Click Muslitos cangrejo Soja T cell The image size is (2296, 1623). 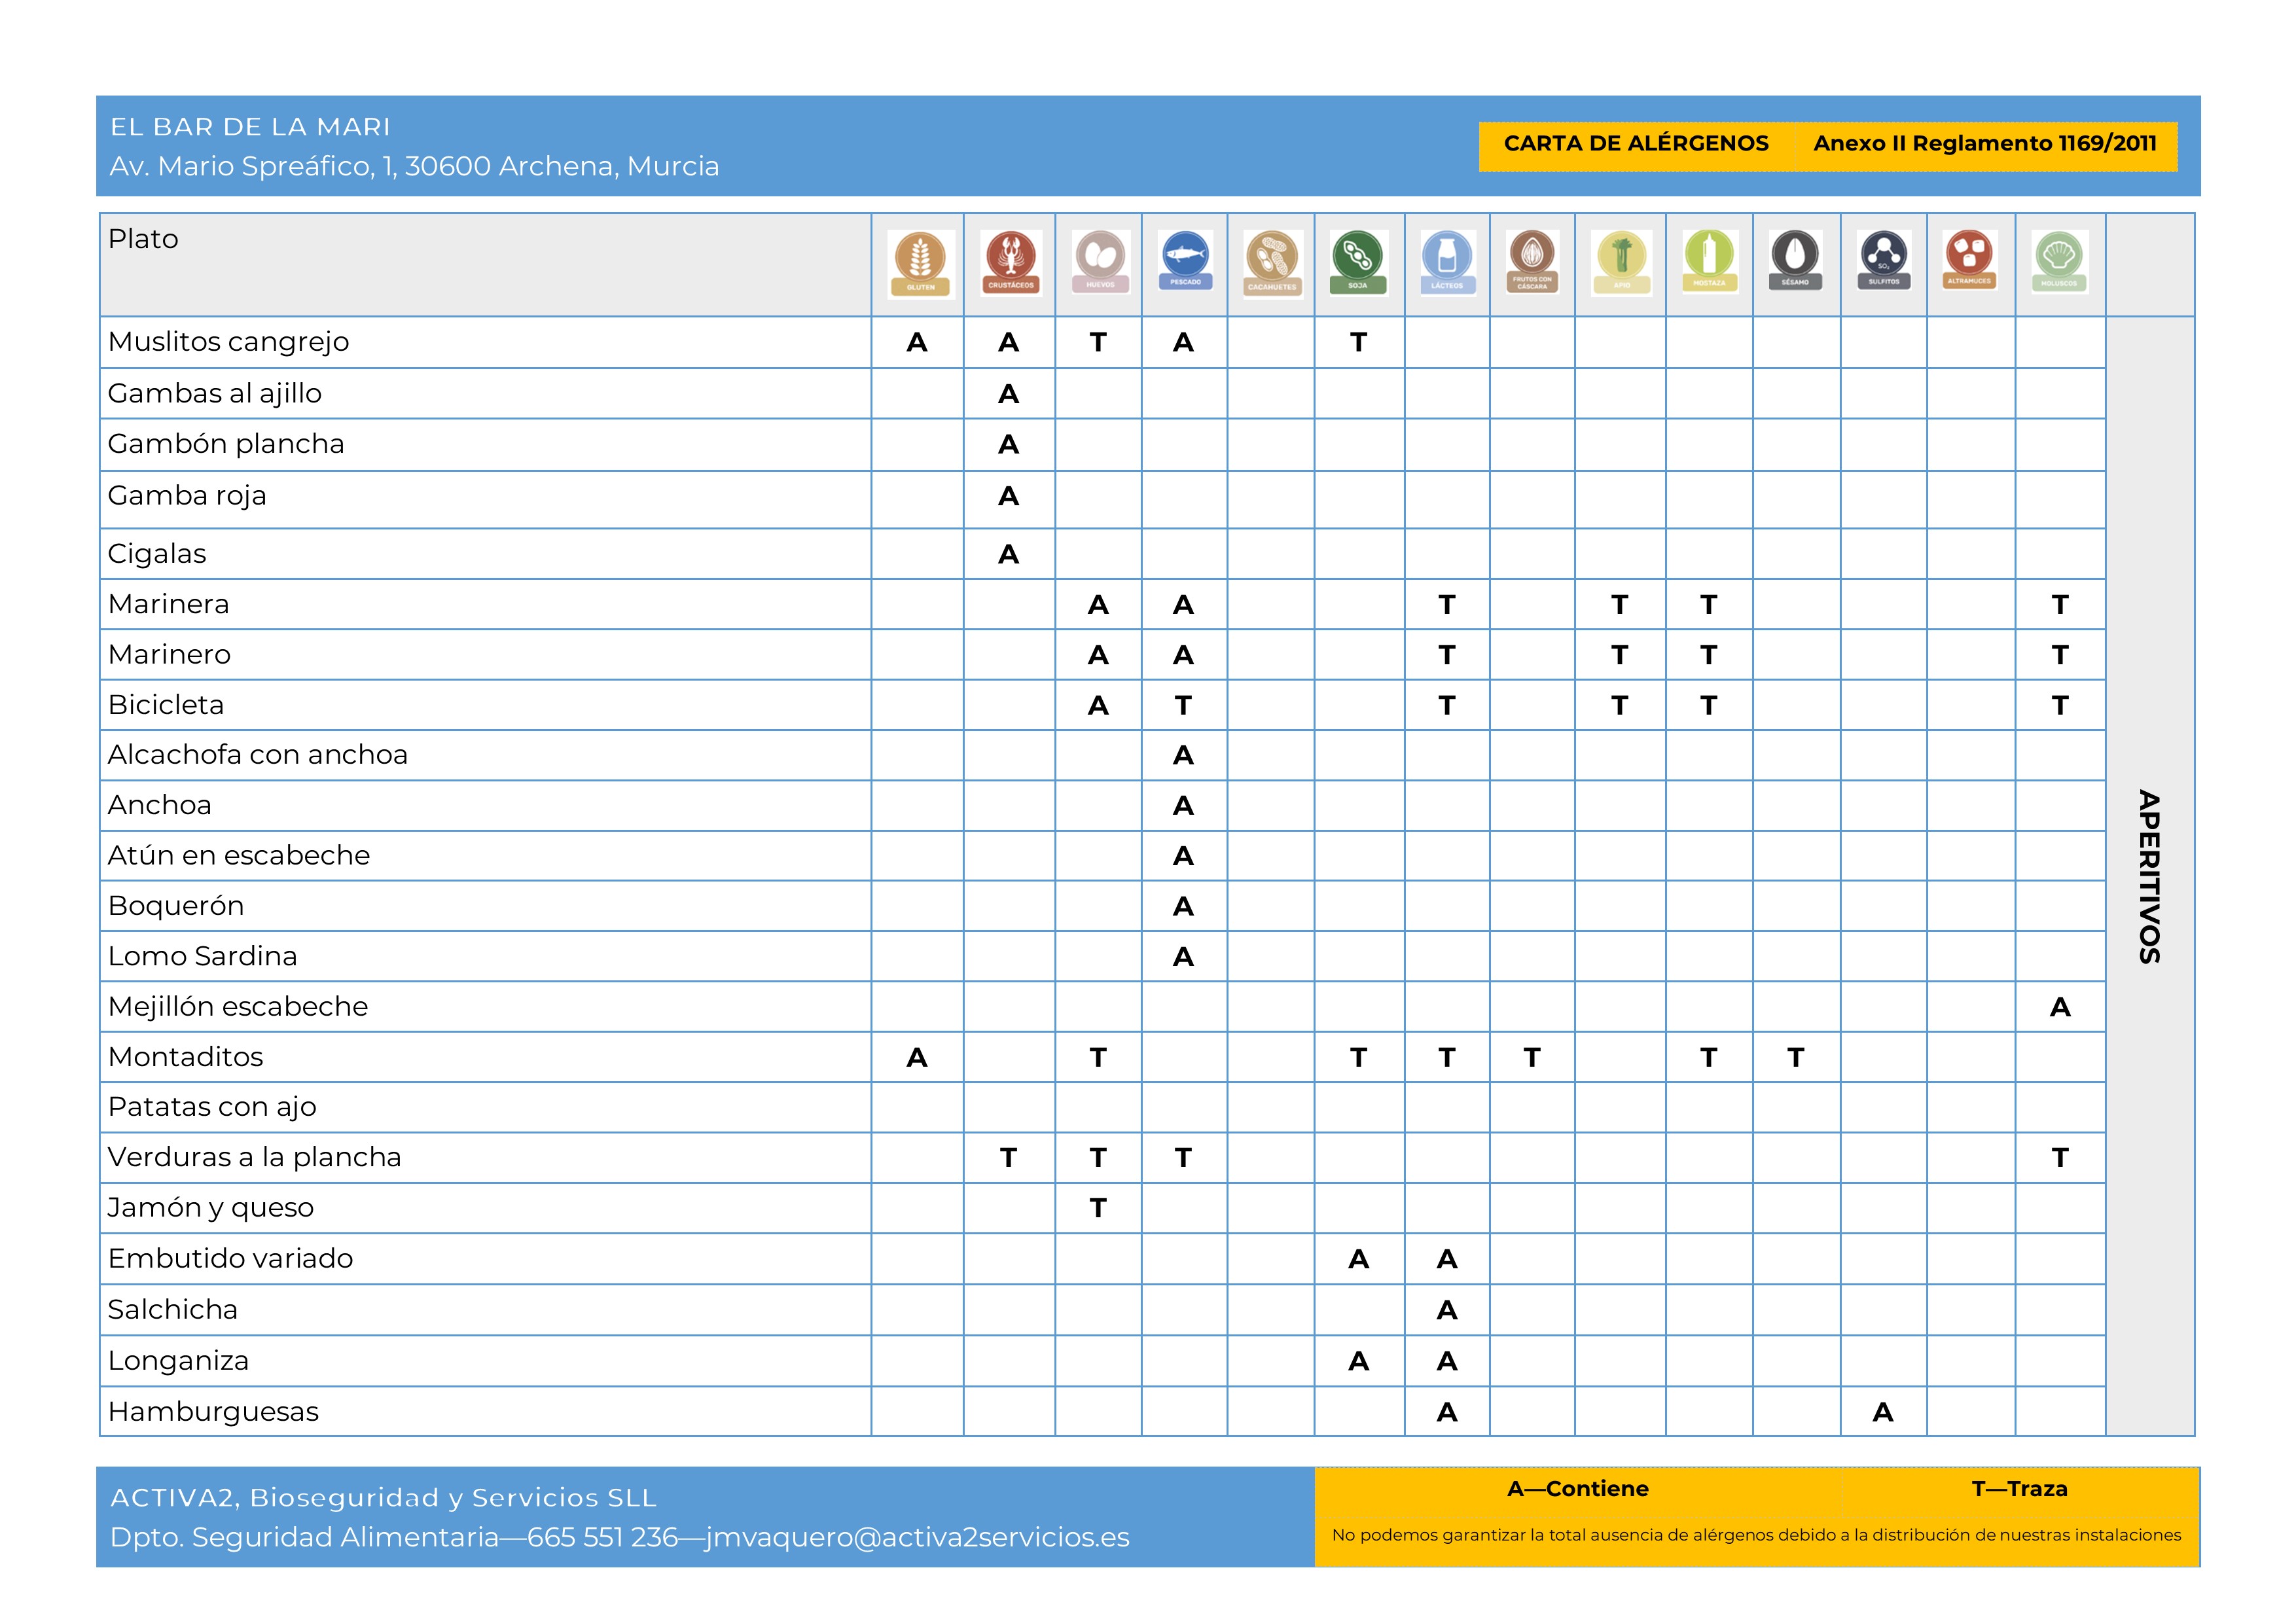click(1358, 343)
